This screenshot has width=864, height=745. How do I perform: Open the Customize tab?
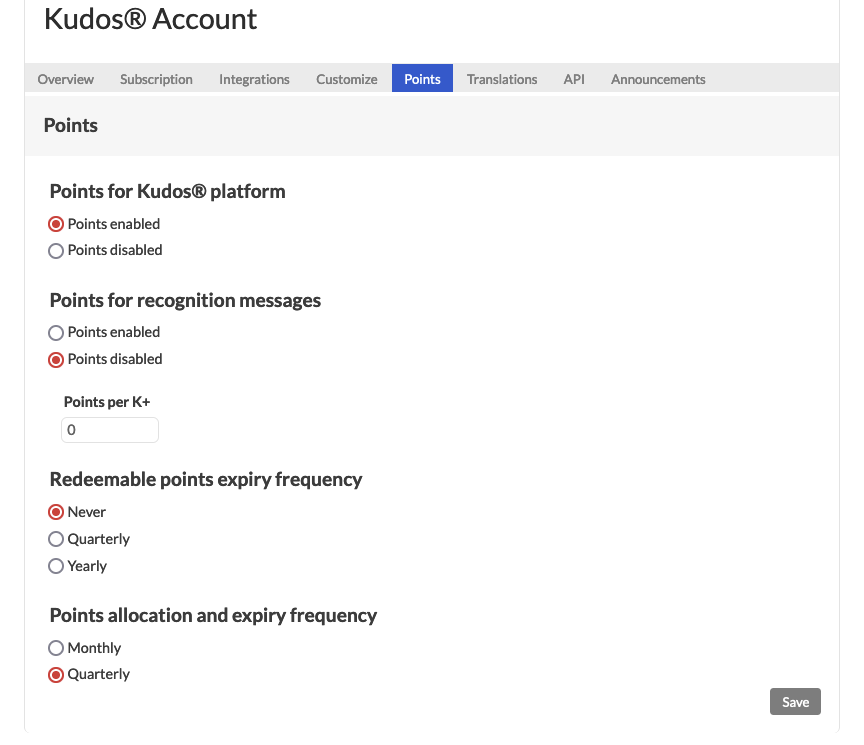[347, 79]
